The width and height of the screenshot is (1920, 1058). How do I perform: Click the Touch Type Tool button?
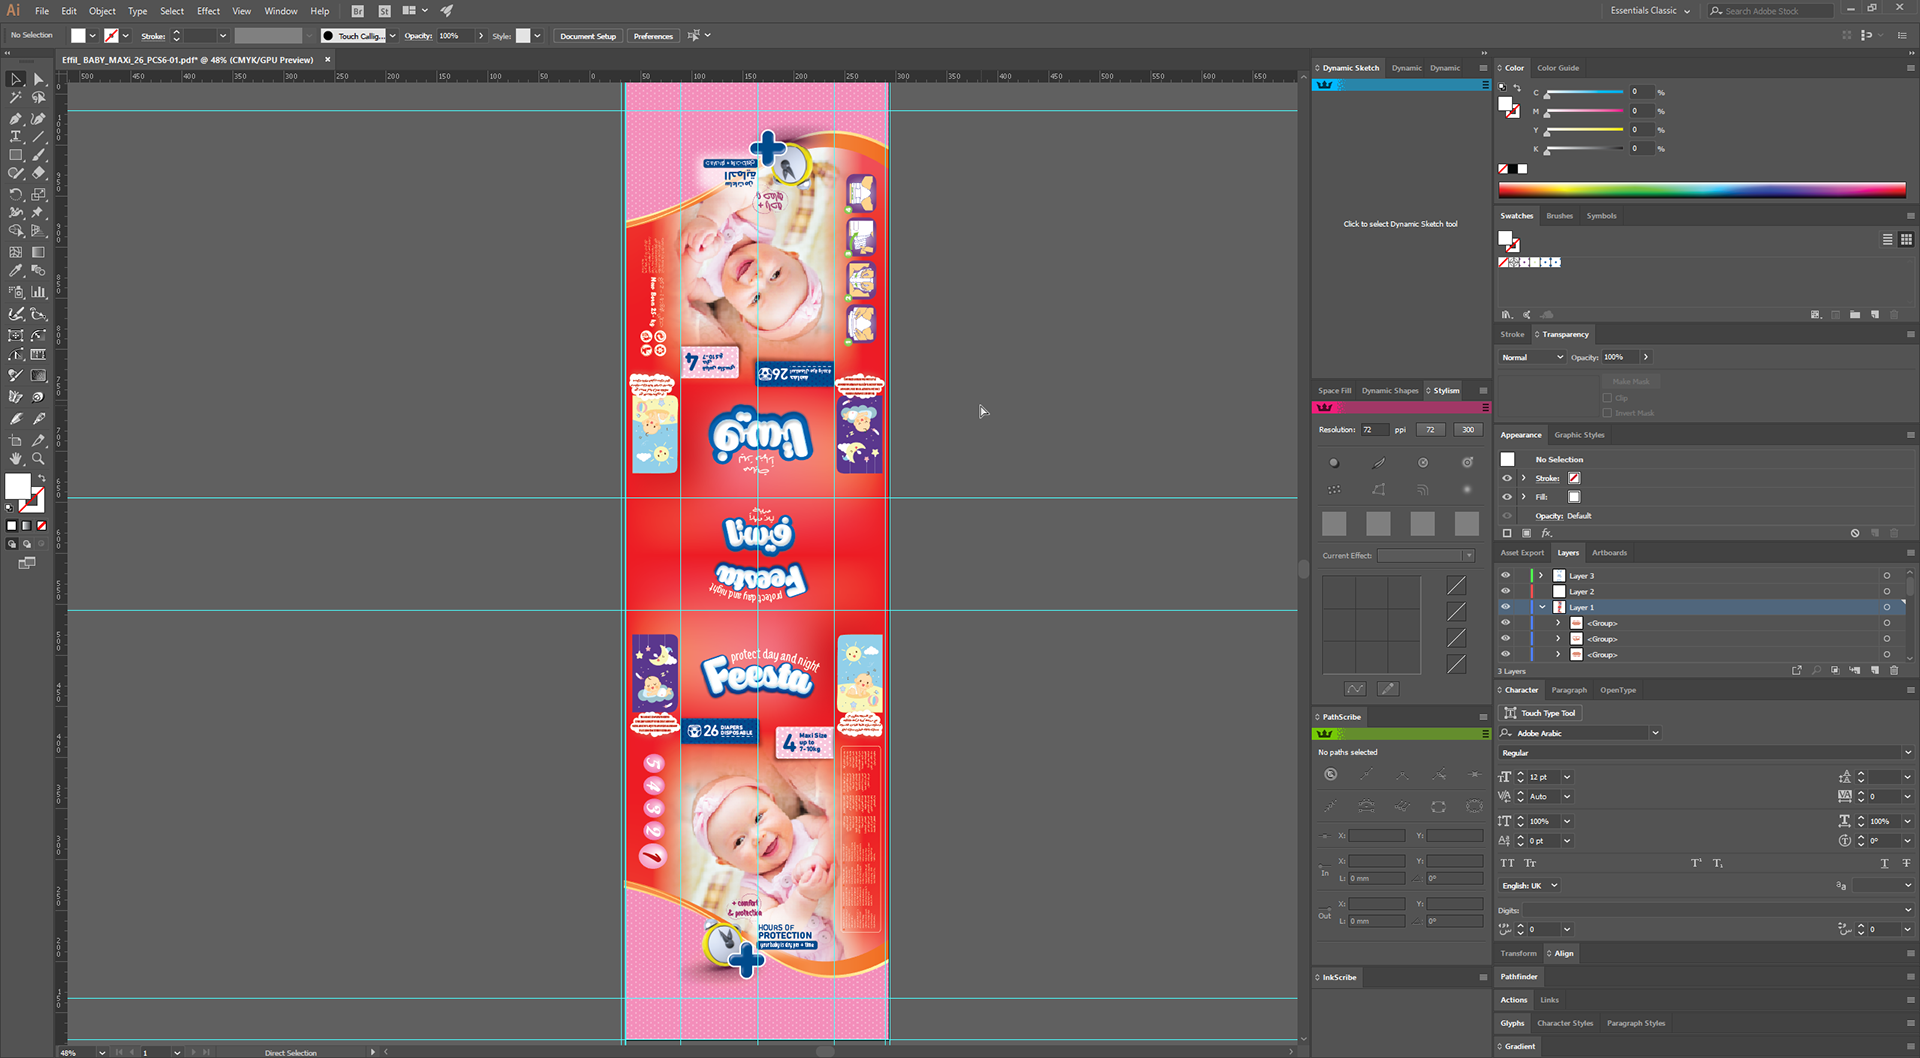(x=1540, y=713)
